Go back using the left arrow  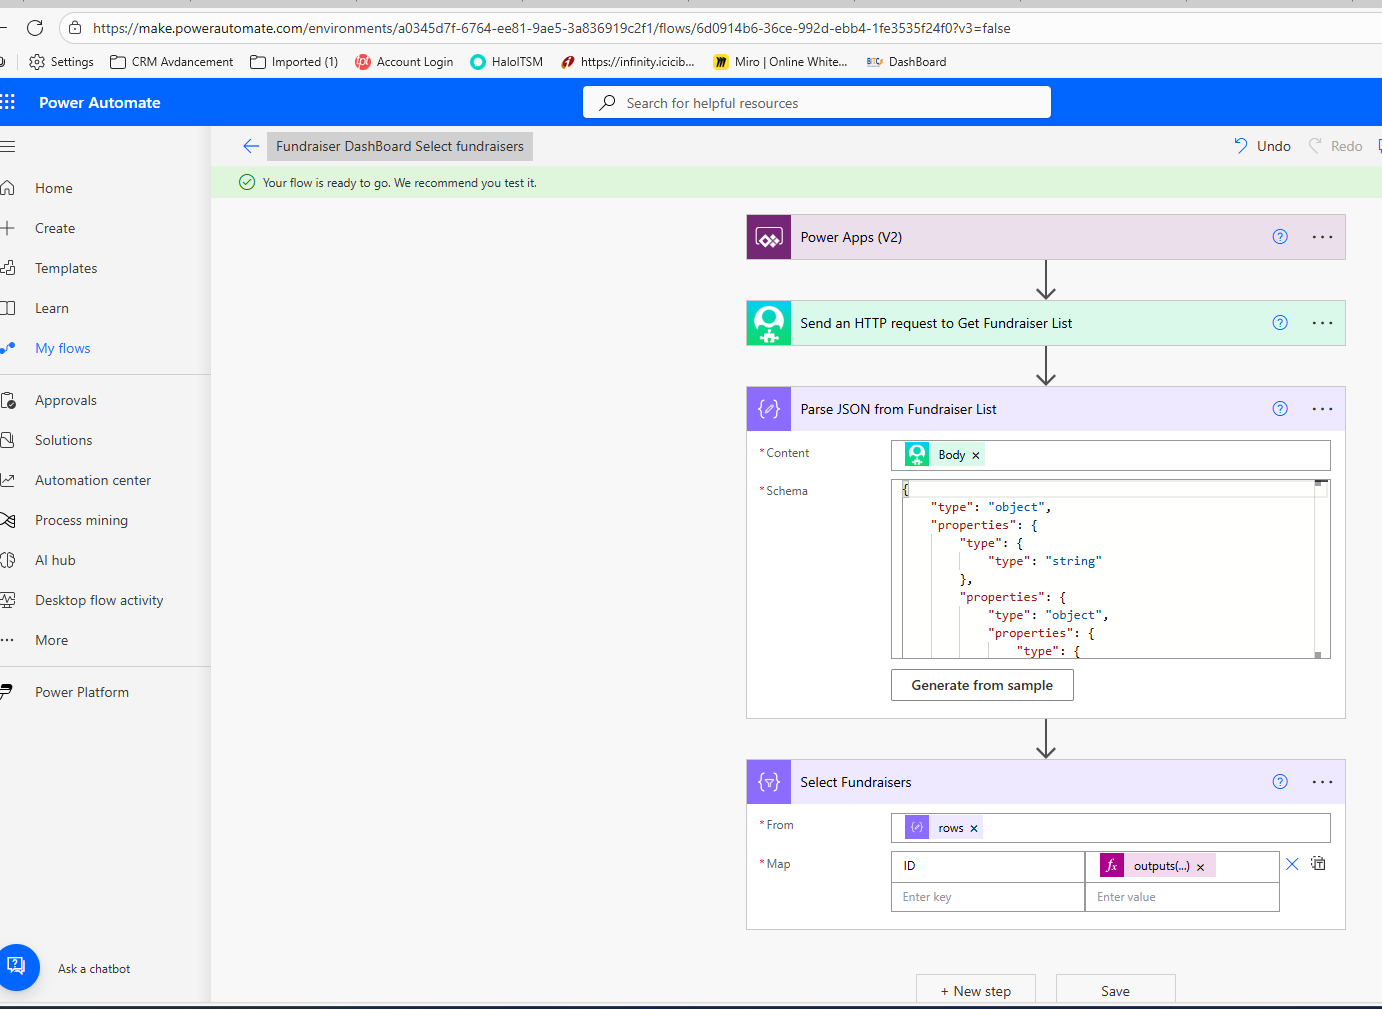coord(251,146)
